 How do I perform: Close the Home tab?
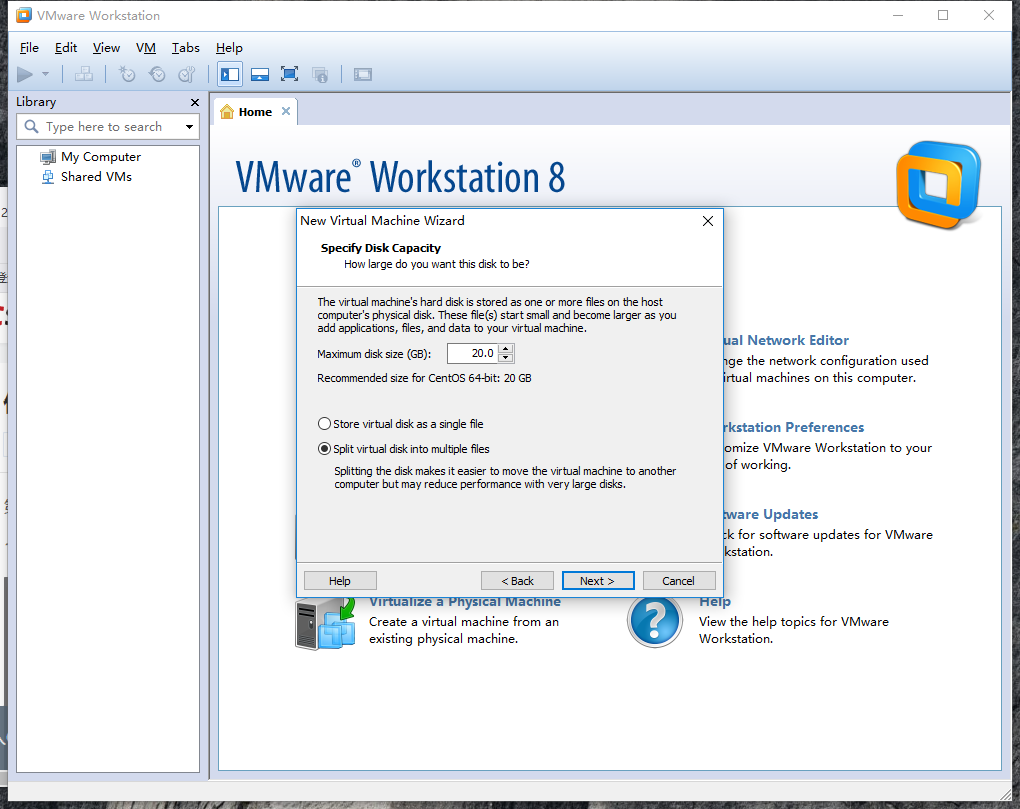click(286, 111)
